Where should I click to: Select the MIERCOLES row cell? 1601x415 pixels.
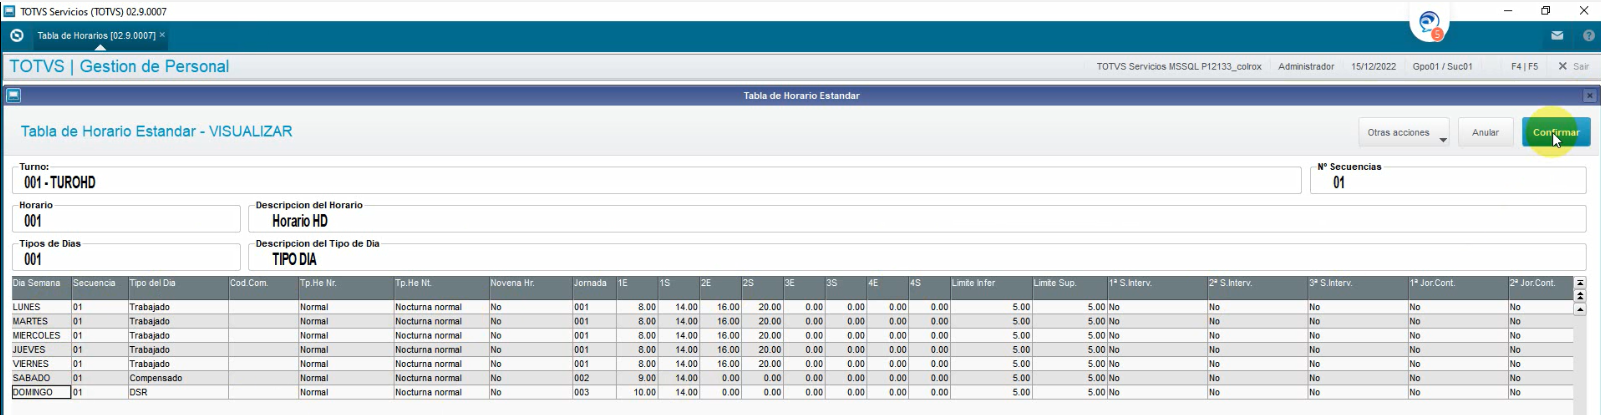[41, 335]
